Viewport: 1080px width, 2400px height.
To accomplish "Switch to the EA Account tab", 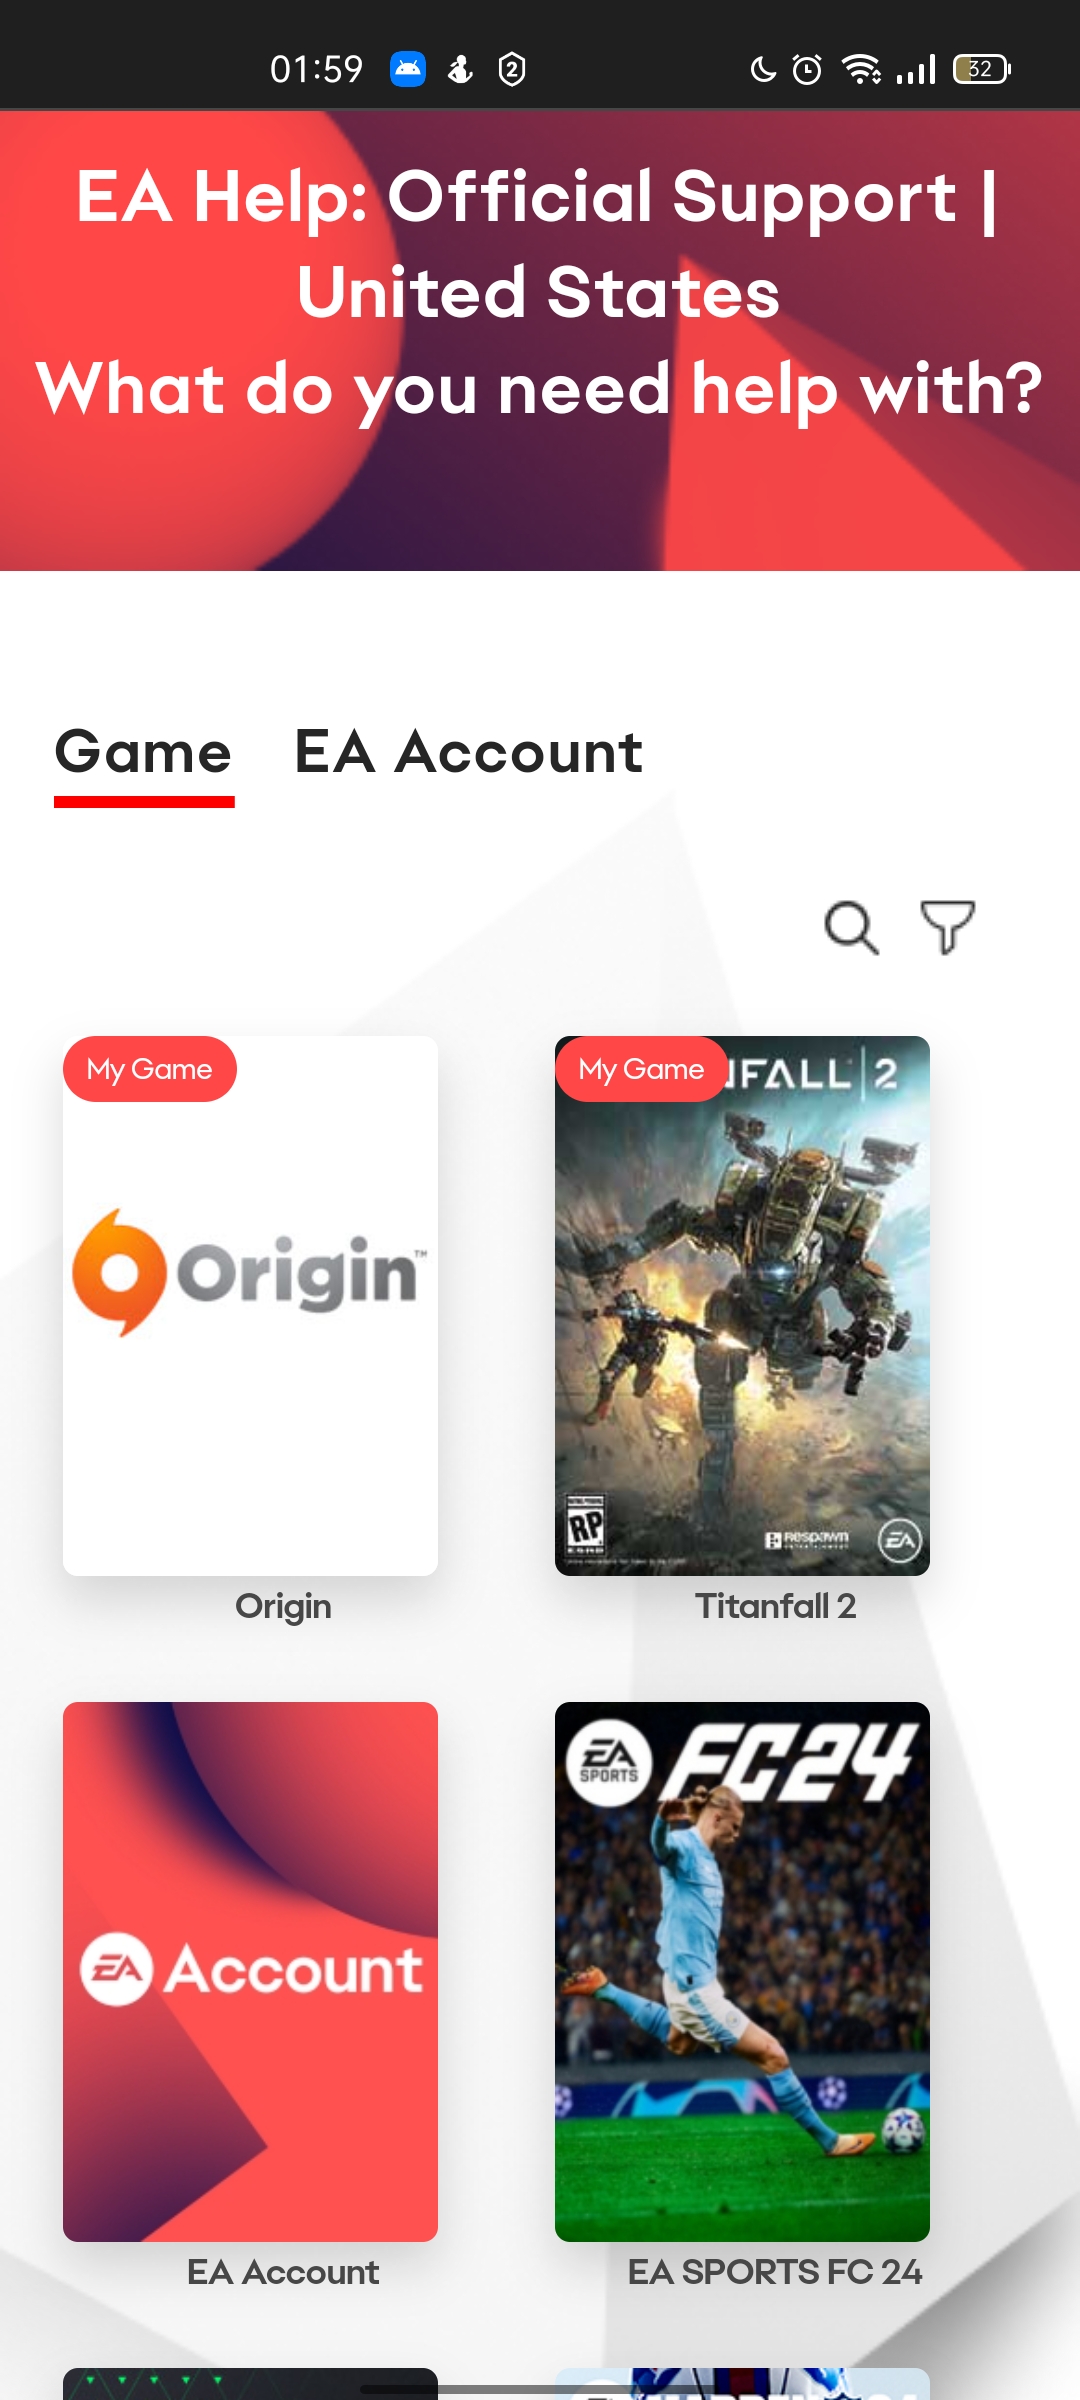I will pos(468,752).
